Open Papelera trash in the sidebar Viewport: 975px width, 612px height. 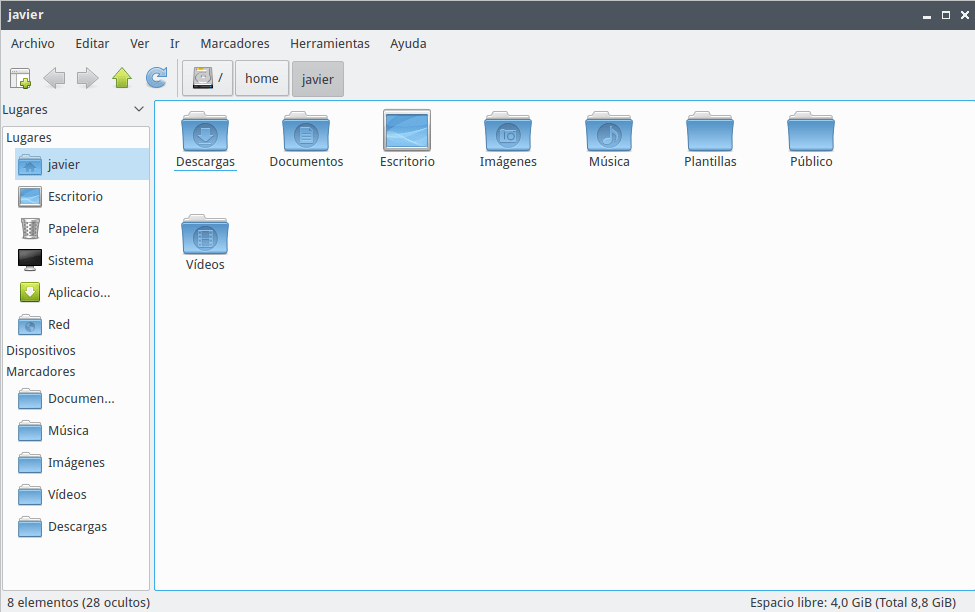pyautogui.click(x=82, y=228)
